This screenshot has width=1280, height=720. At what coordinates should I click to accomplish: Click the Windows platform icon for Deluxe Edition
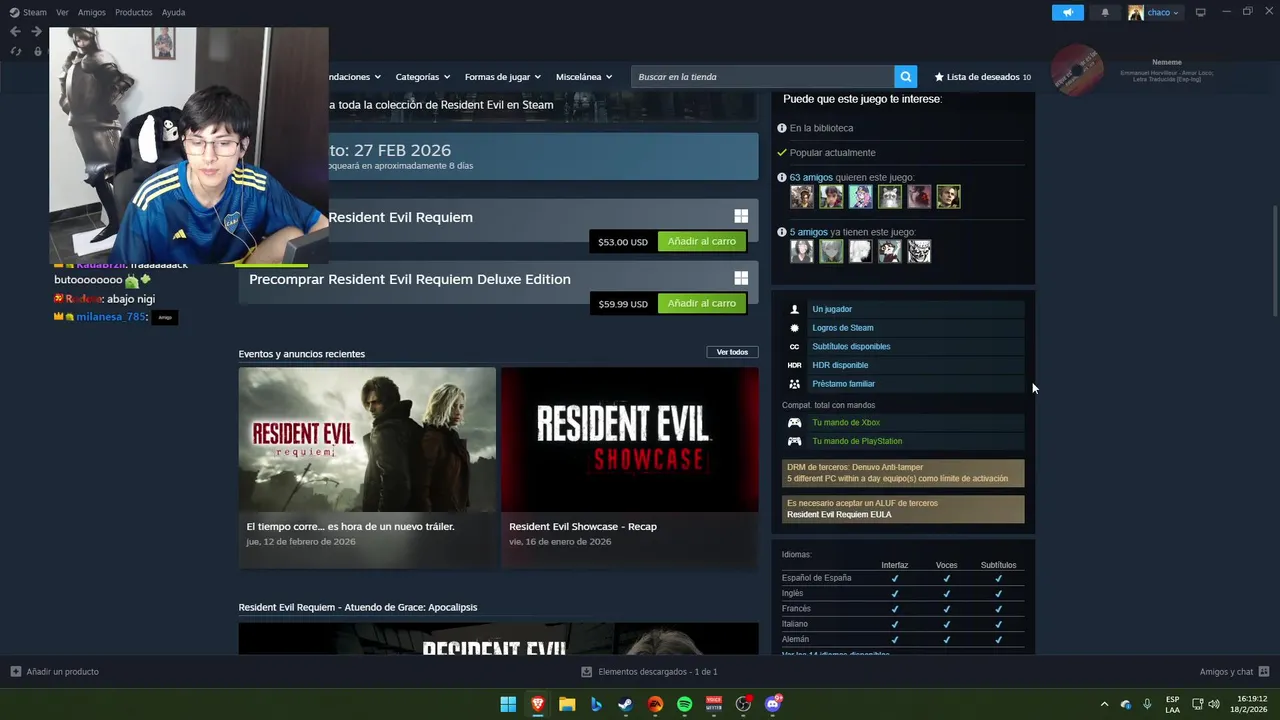pos(741,278)
